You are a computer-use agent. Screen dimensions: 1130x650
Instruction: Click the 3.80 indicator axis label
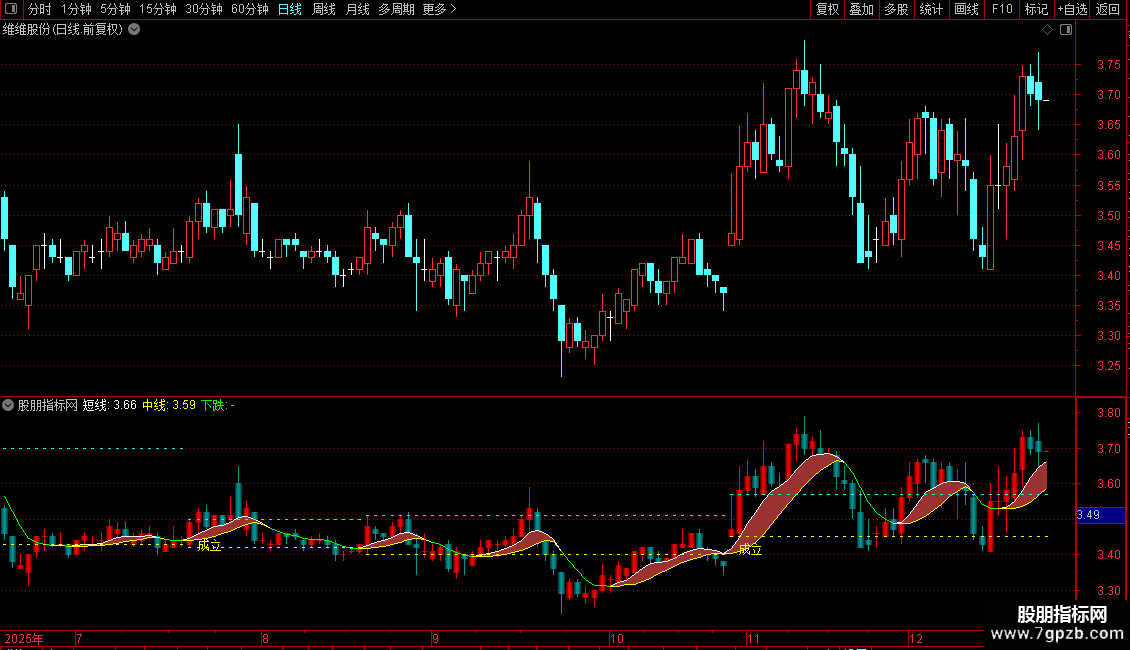[x=1108, y=413]
